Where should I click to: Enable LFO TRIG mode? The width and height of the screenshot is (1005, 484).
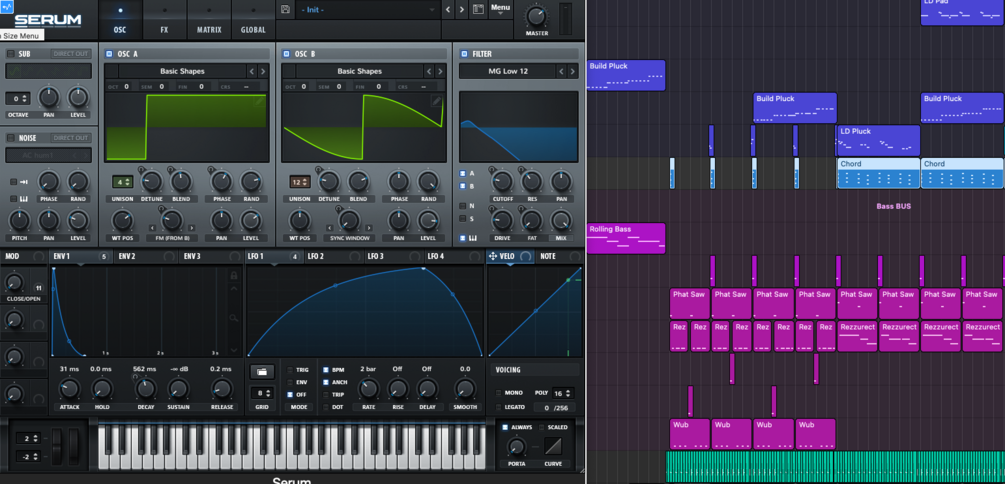pyautogui.click(x=290, y=370)
